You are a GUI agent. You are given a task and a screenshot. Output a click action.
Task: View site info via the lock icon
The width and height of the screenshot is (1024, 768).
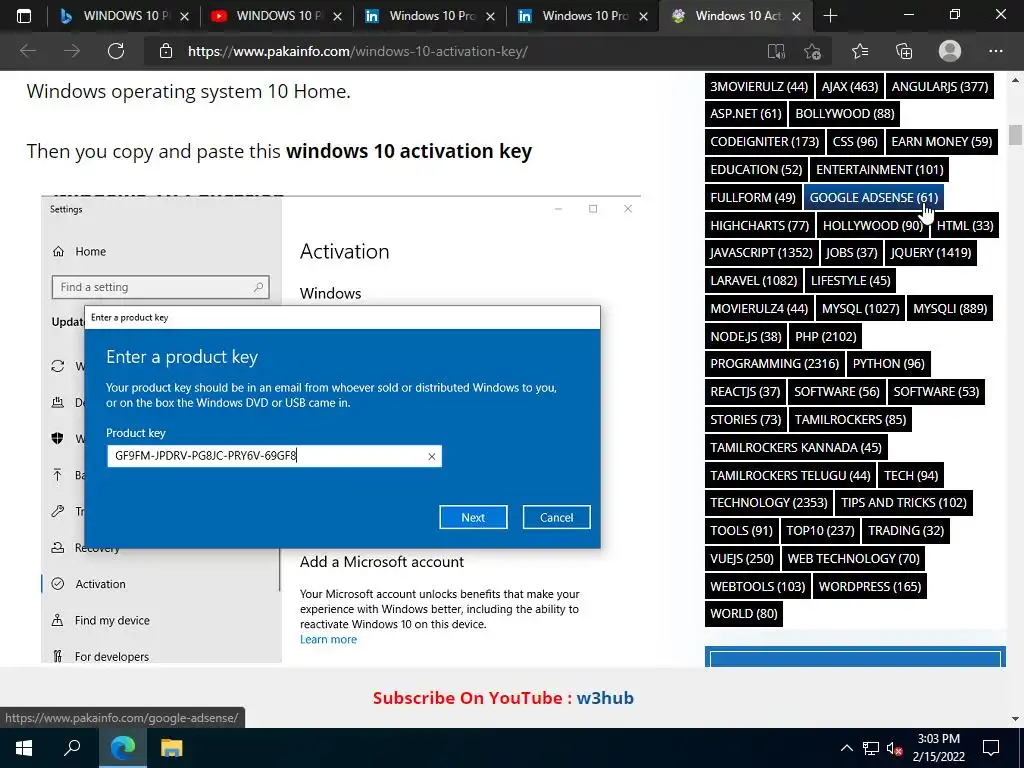click(166, 51)
